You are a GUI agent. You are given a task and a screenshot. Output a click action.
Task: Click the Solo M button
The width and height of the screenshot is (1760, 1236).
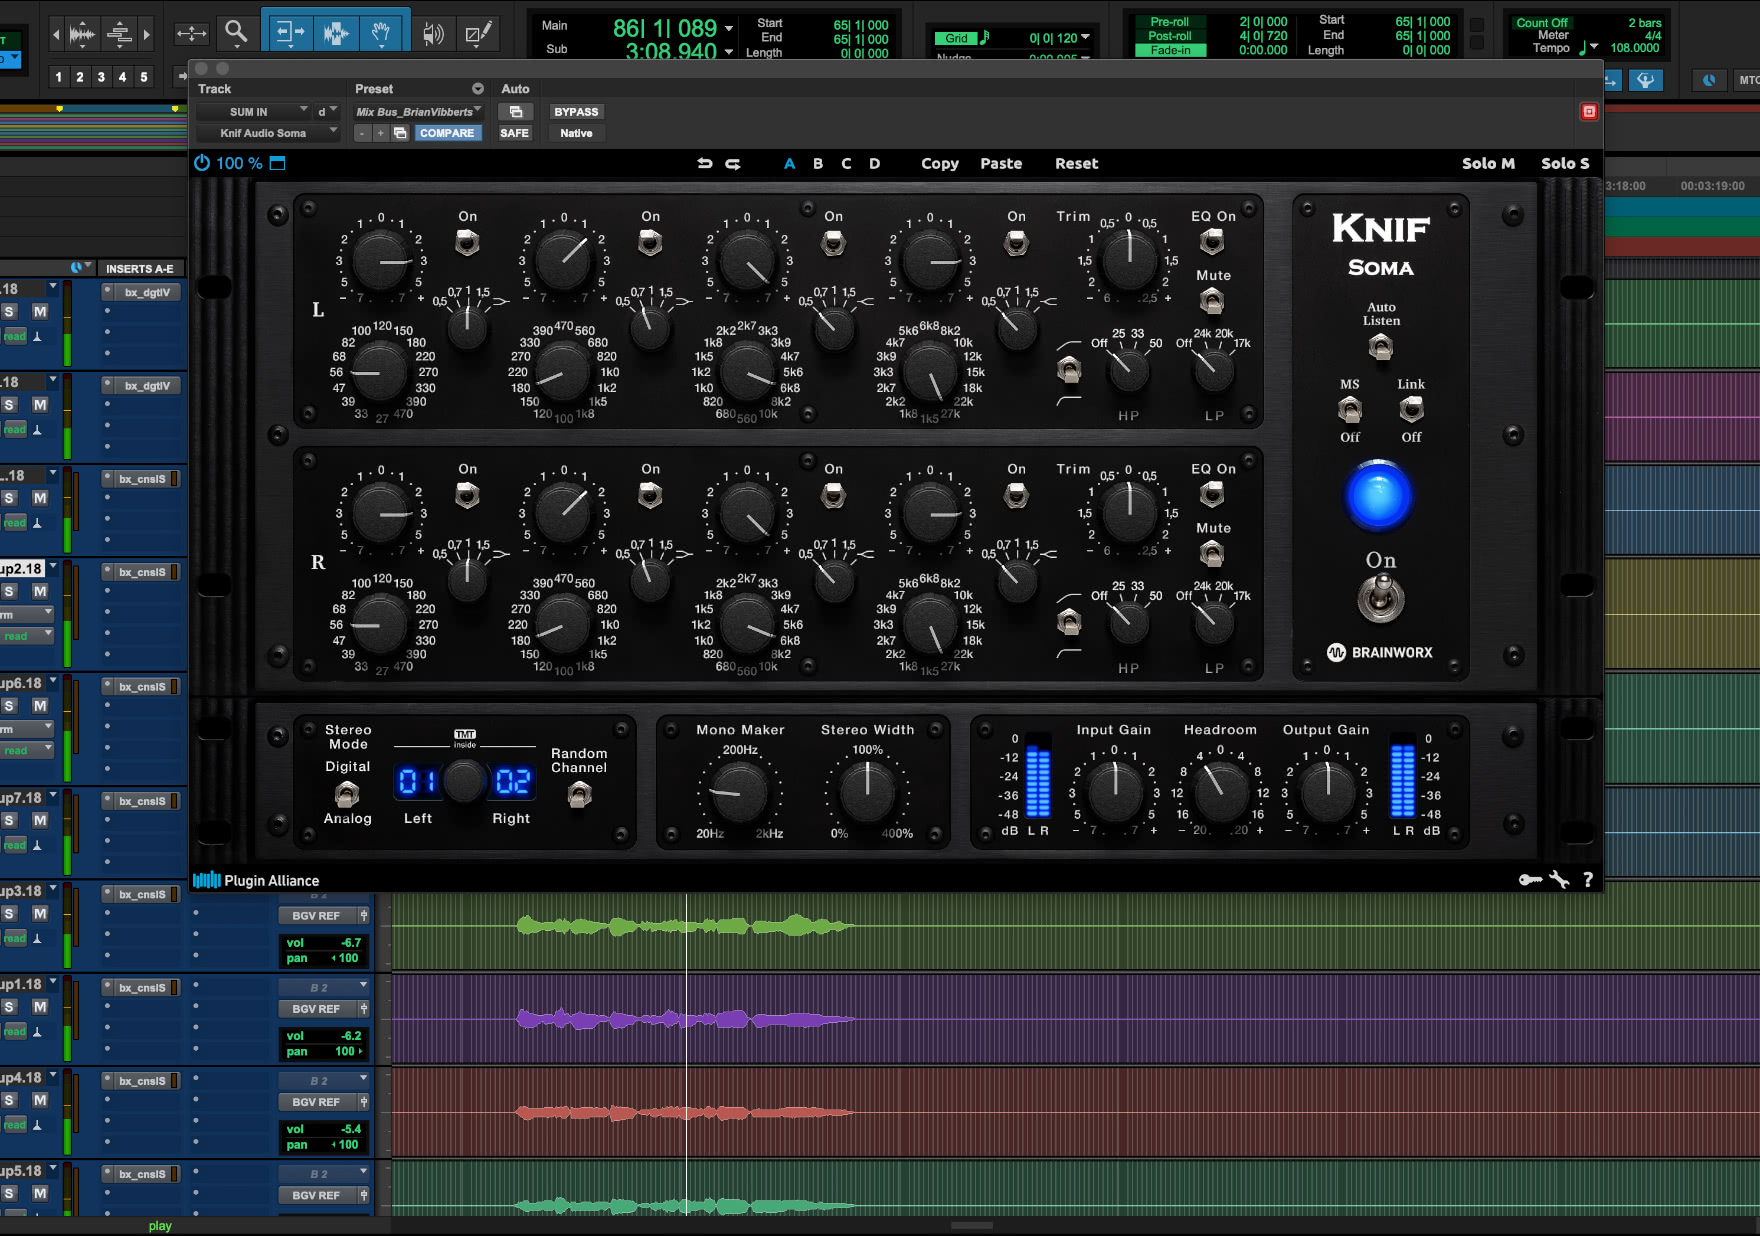(x=1488, y=163)
